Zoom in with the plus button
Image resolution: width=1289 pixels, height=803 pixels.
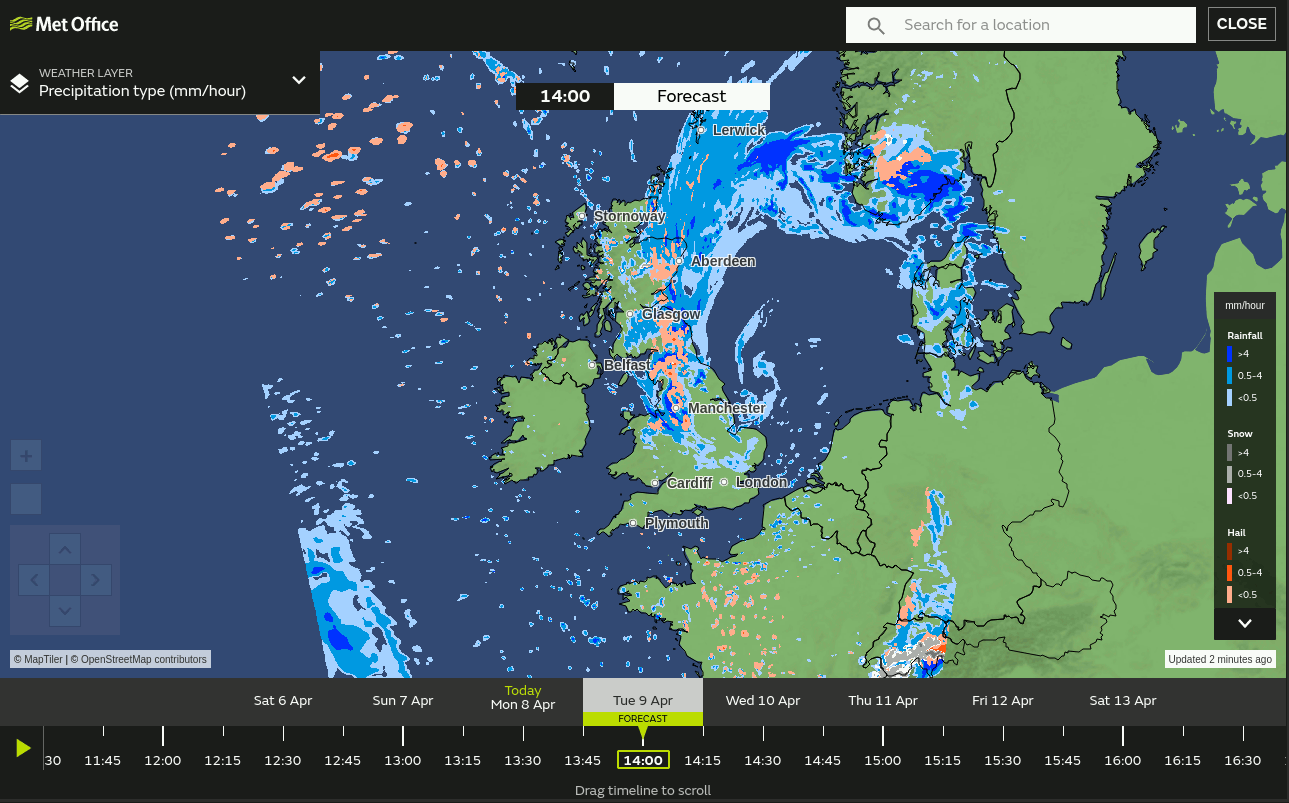pos(26,456)
